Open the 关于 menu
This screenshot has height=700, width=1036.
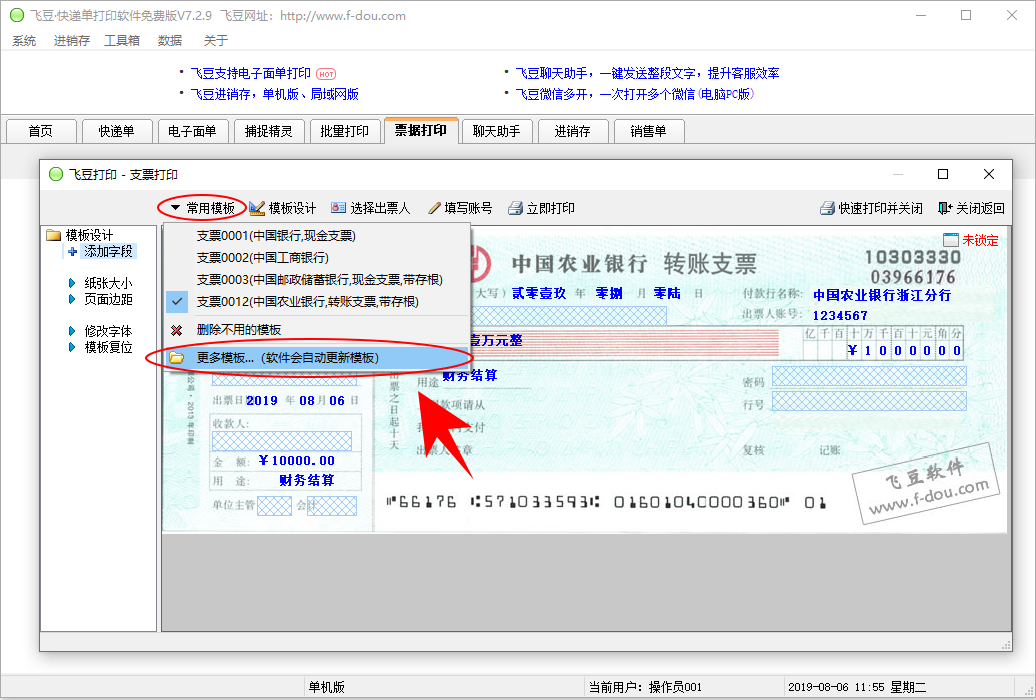[215, 41]
